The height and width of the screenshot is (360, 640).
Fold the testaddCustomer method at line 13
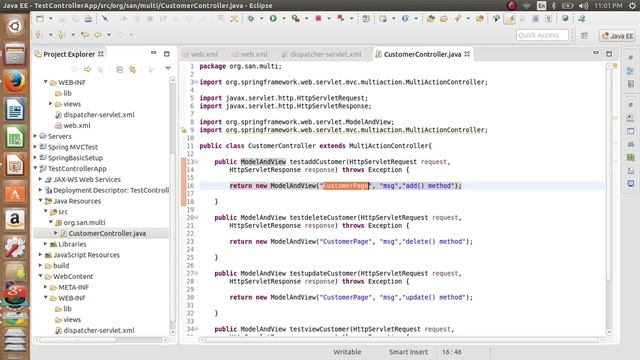point(196,162)
